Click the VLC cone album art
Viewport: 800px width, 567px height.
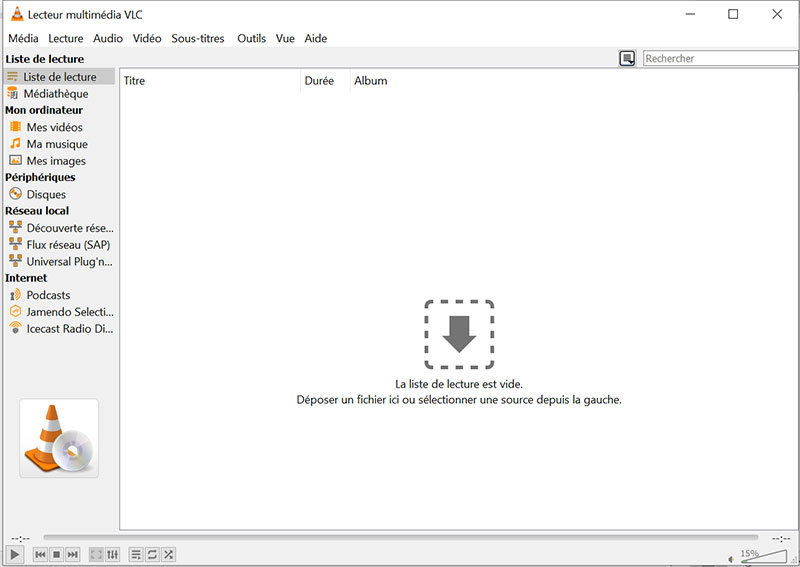59,438
